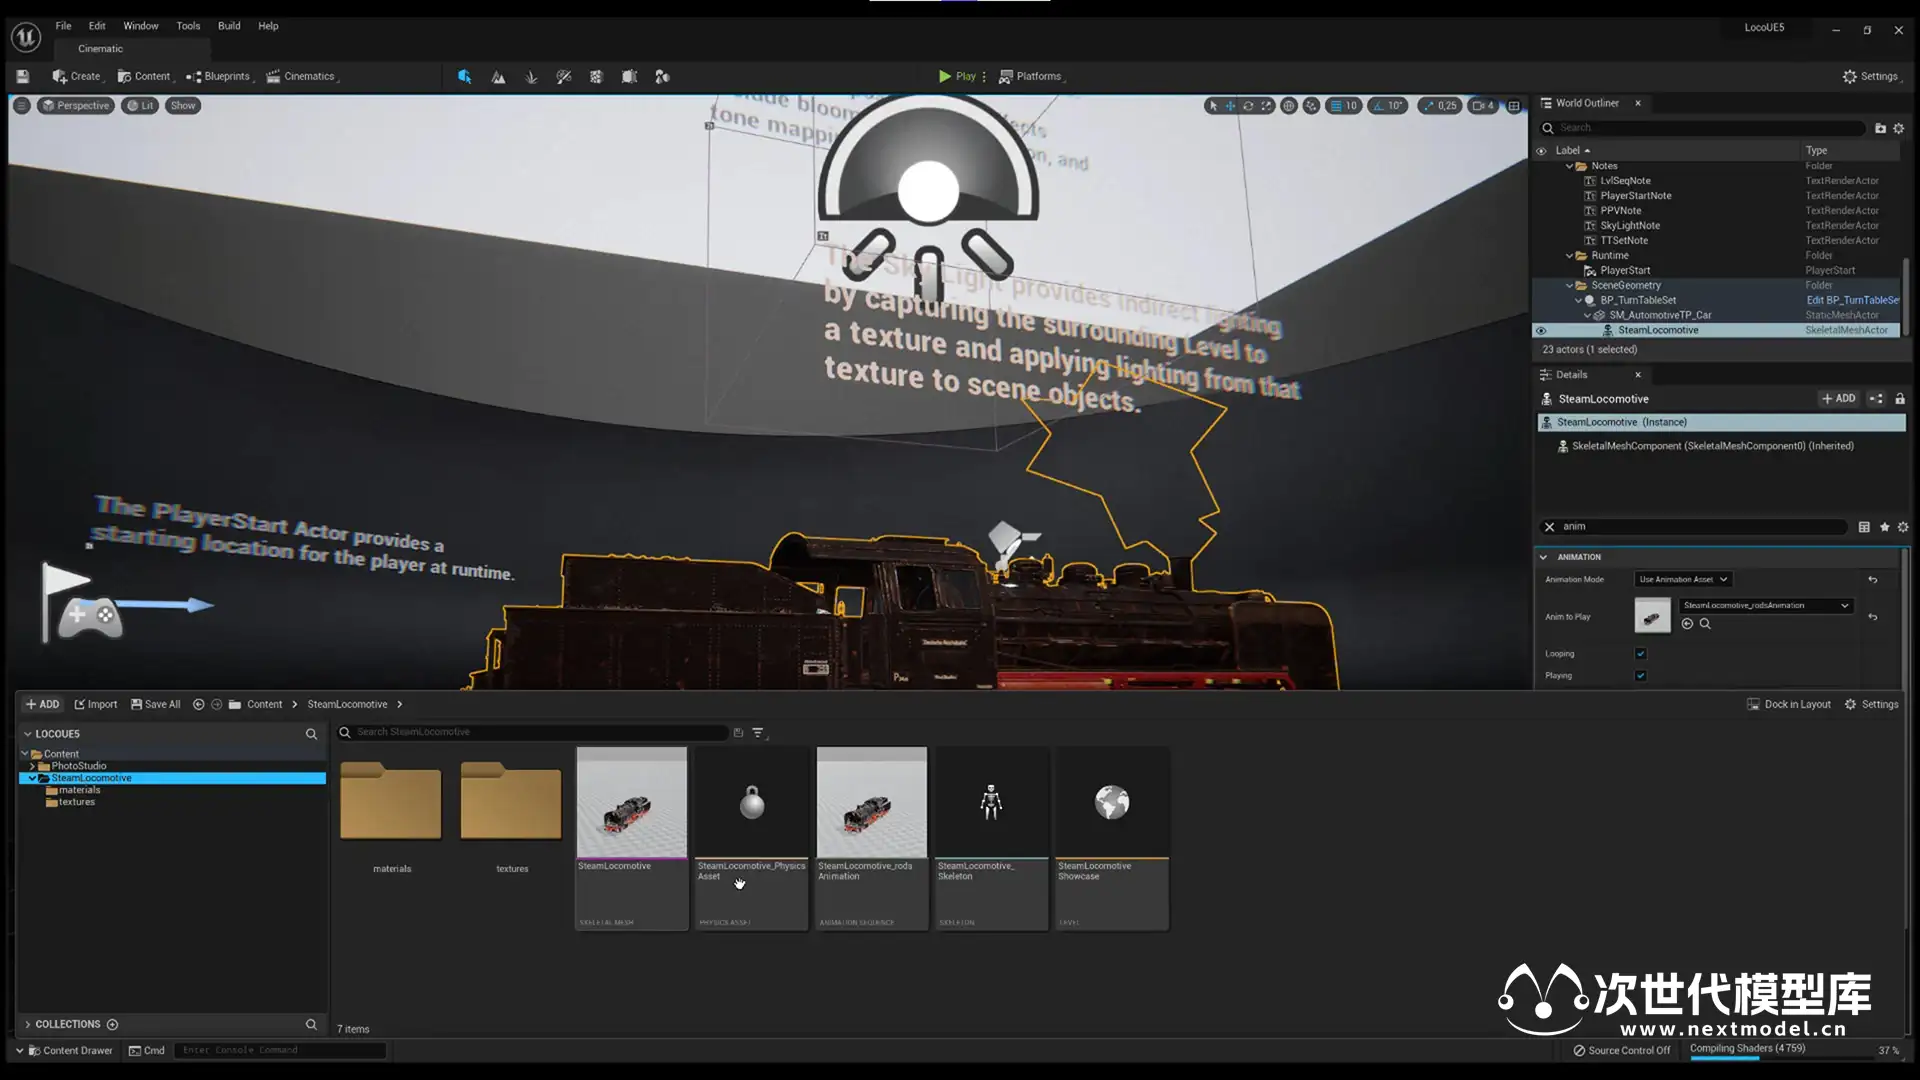
Task: Click browse-to-asset magnifier under Anim to Play
Action: point(1705,624)
